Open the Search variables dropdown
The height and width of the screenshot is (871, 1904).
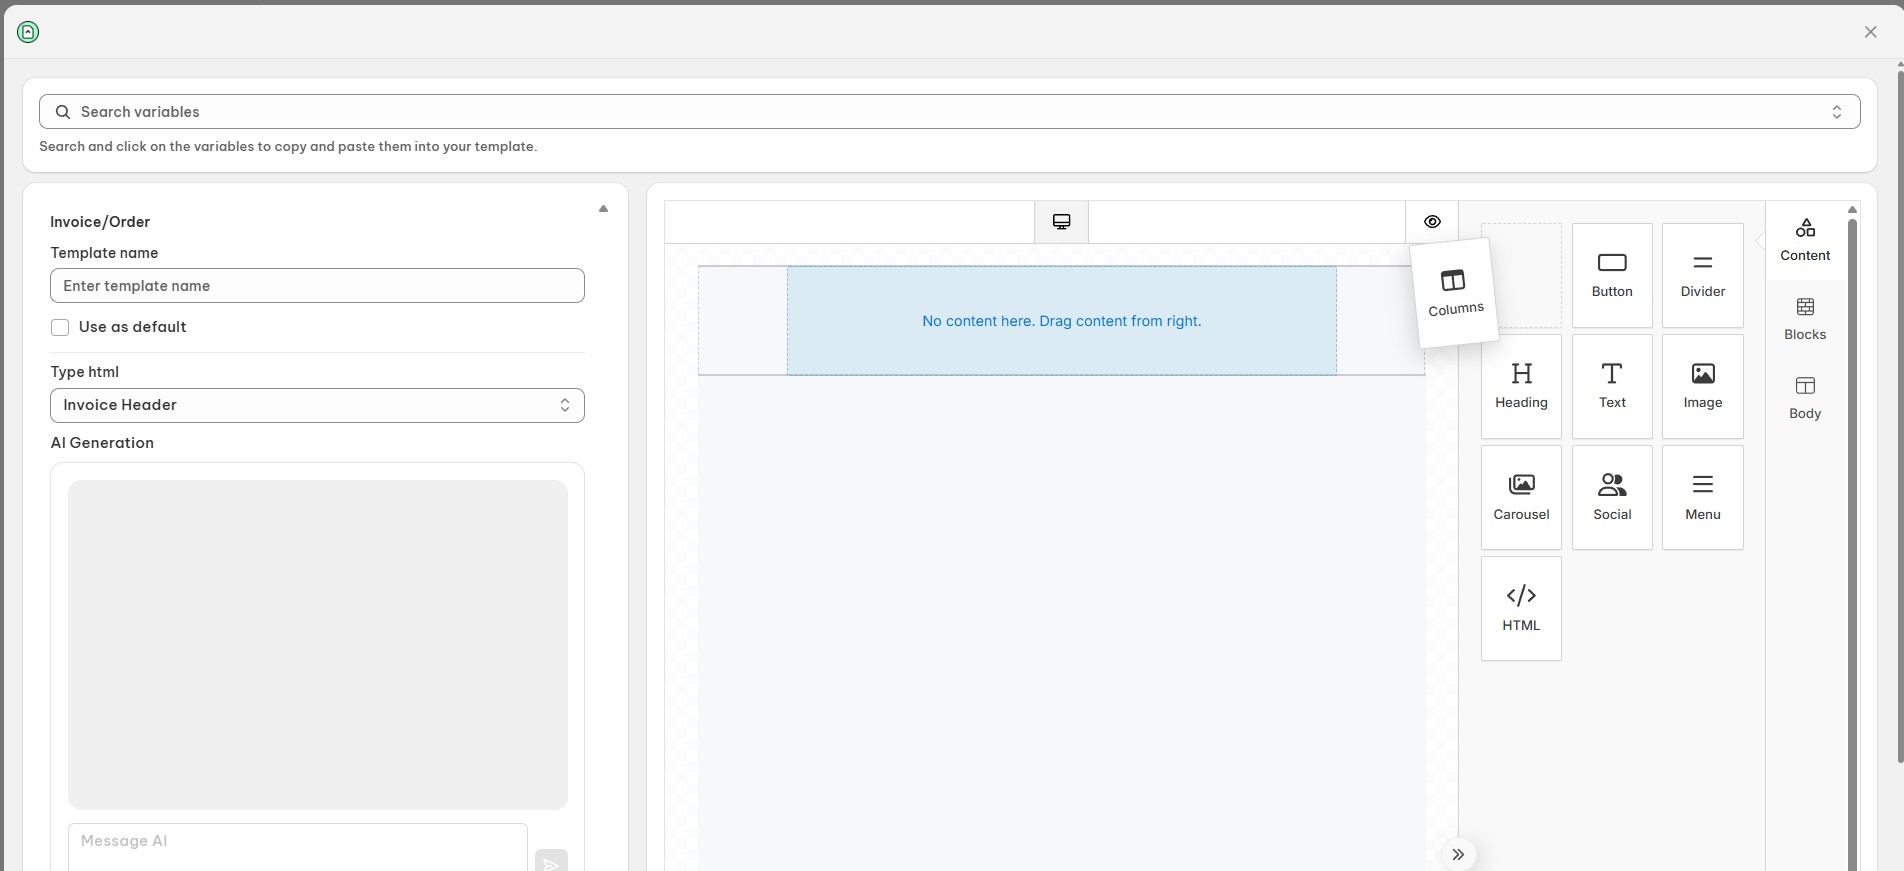(x=949, y=112)
